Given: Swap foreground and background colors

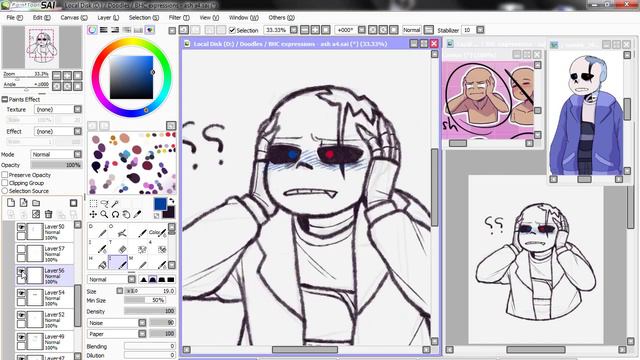Looking at the screenshot, I should tap(171, 201).
